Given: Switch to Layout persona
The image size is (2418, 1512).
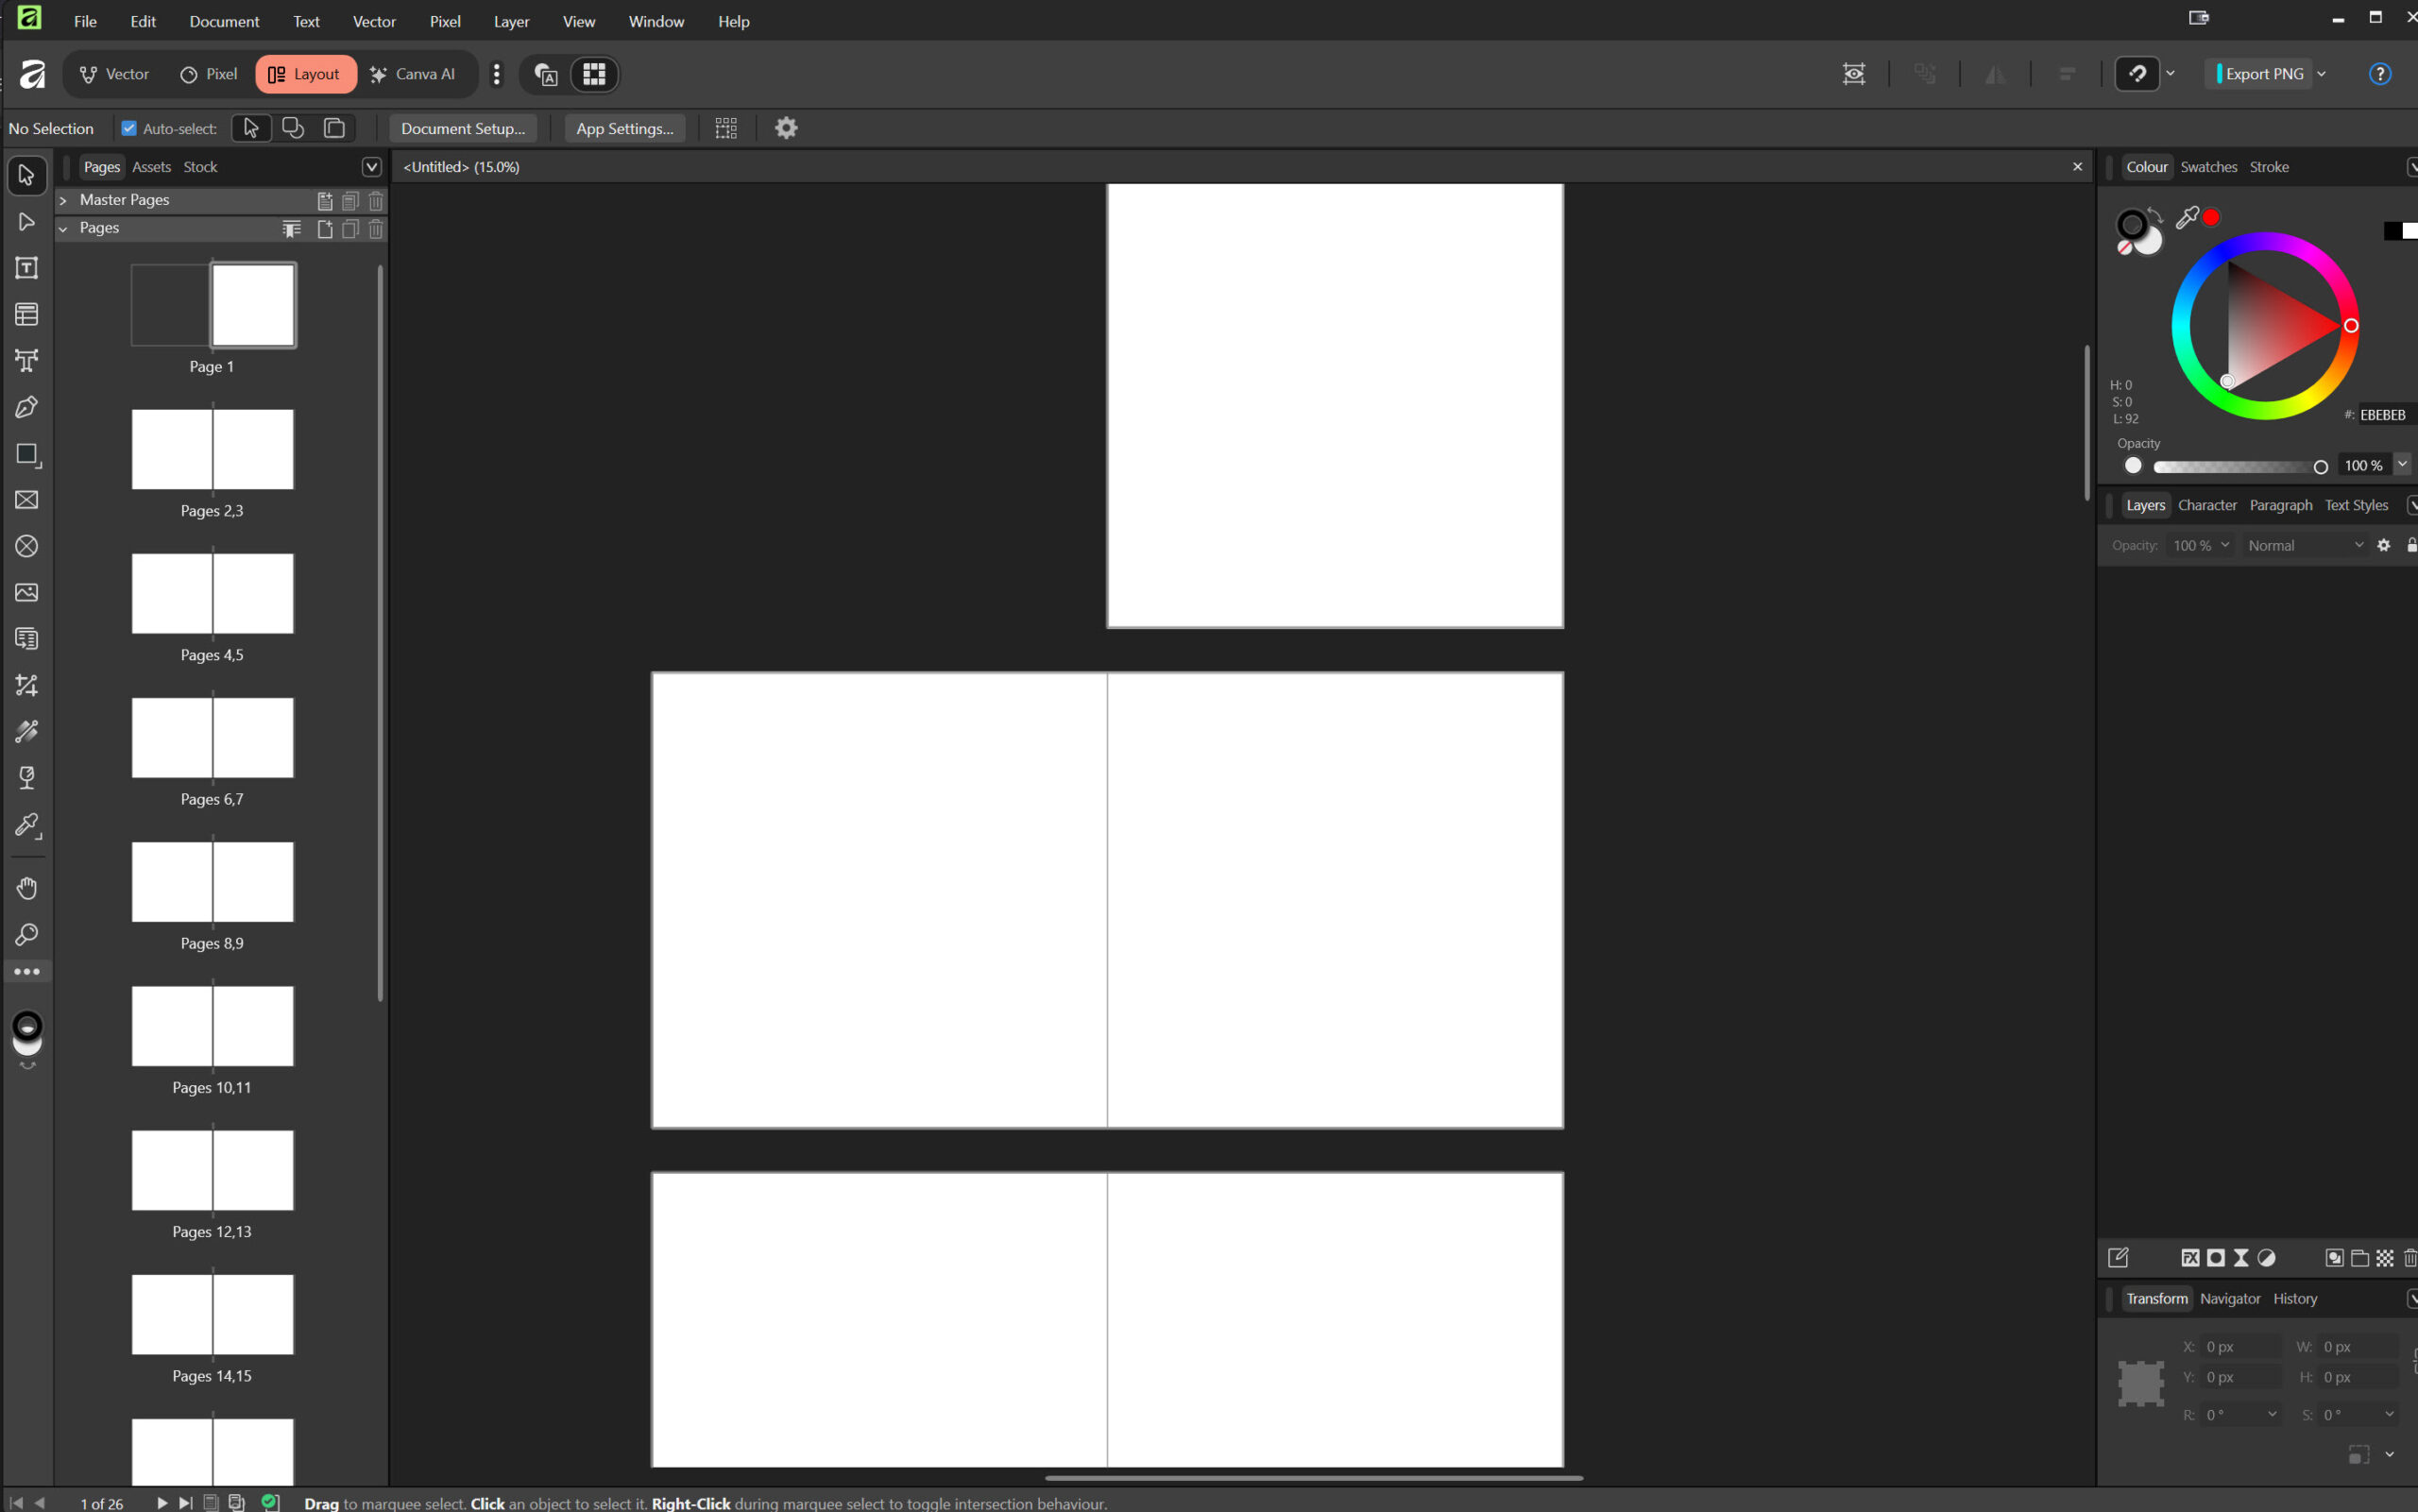Looking at the screenshot, I should coord(305,74).
